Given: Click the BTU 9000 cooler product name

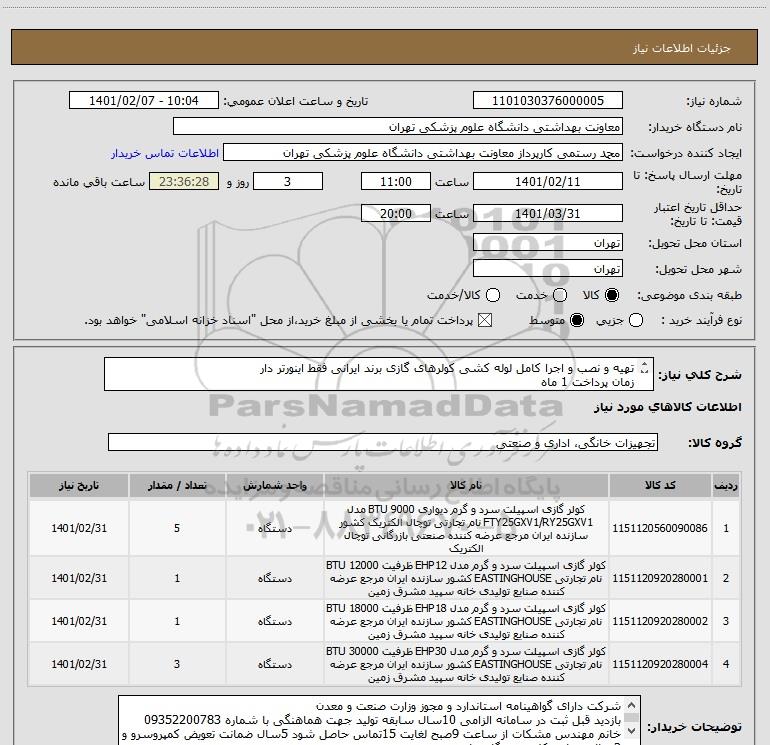Looking at the screenshot, I should tap(466, 528).
